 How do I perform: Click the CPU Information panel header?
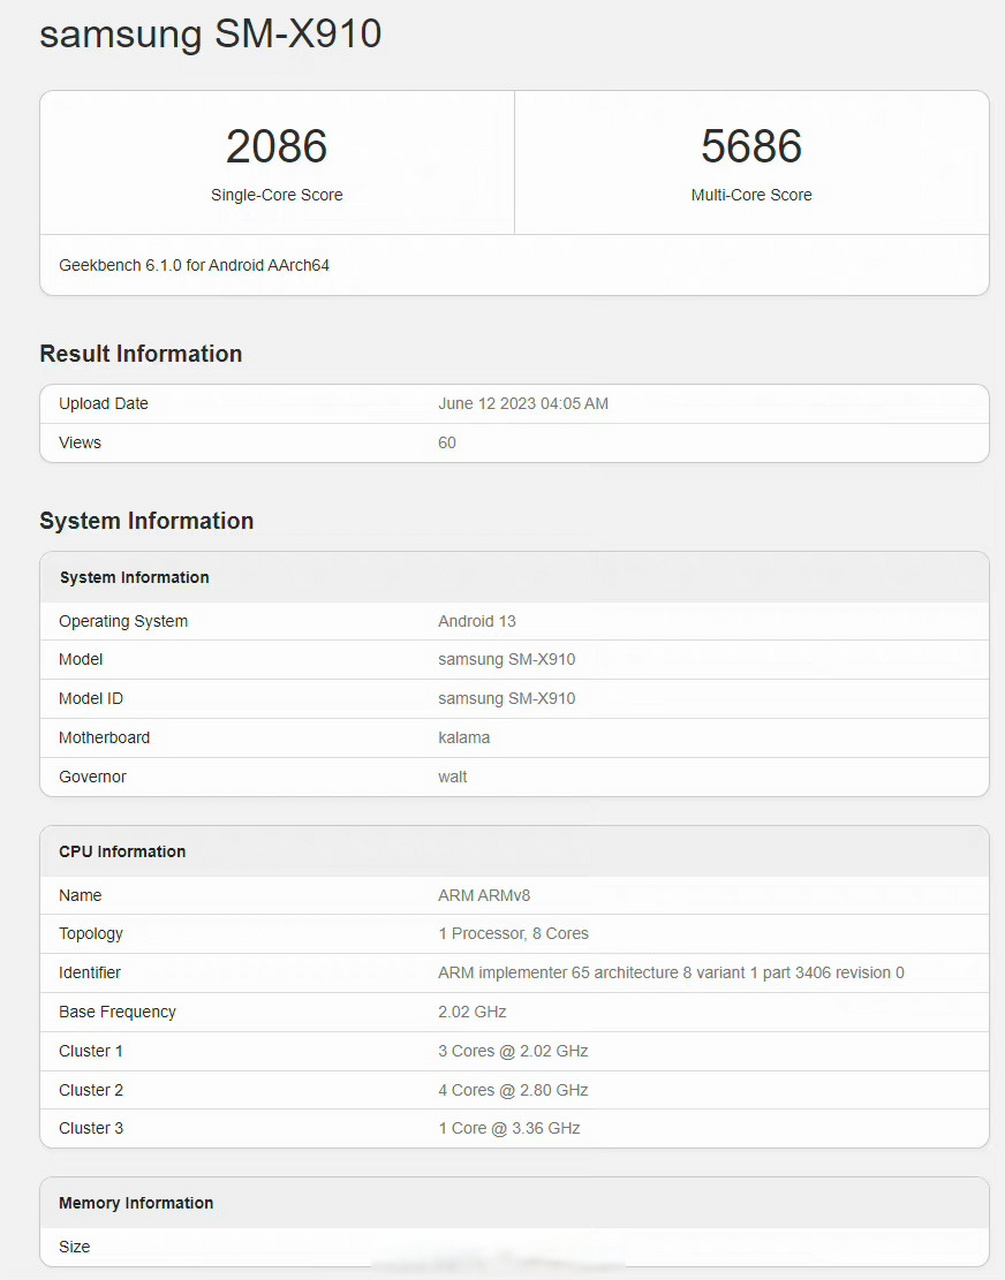122,851
